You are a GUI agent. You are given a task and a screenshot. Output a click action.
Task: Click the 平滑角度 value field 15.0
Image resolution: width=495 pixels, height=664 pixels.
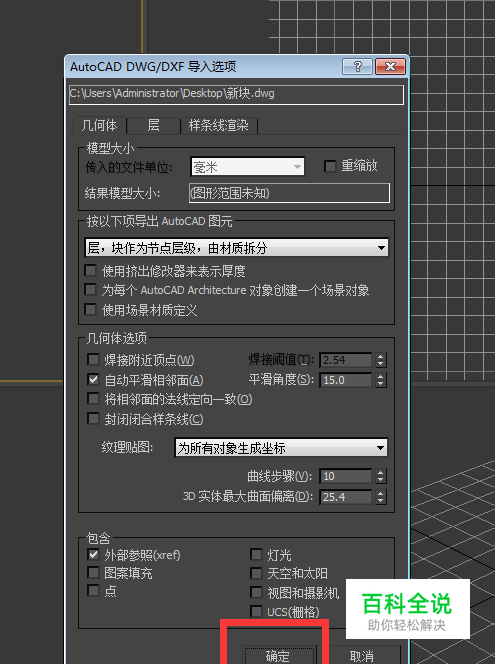(346, 380)
